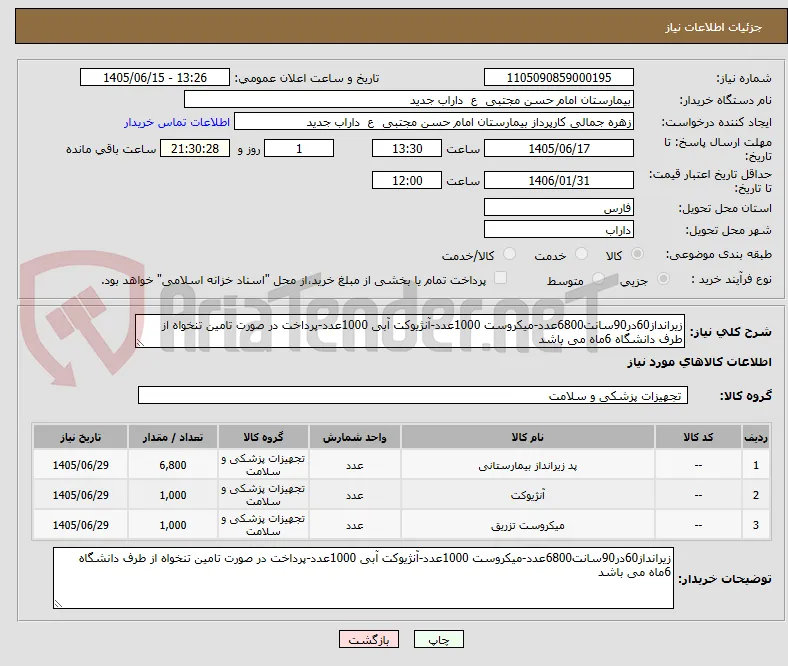Click need date 1405/06/29 in میکروست تزریق row

pos(80,525)
